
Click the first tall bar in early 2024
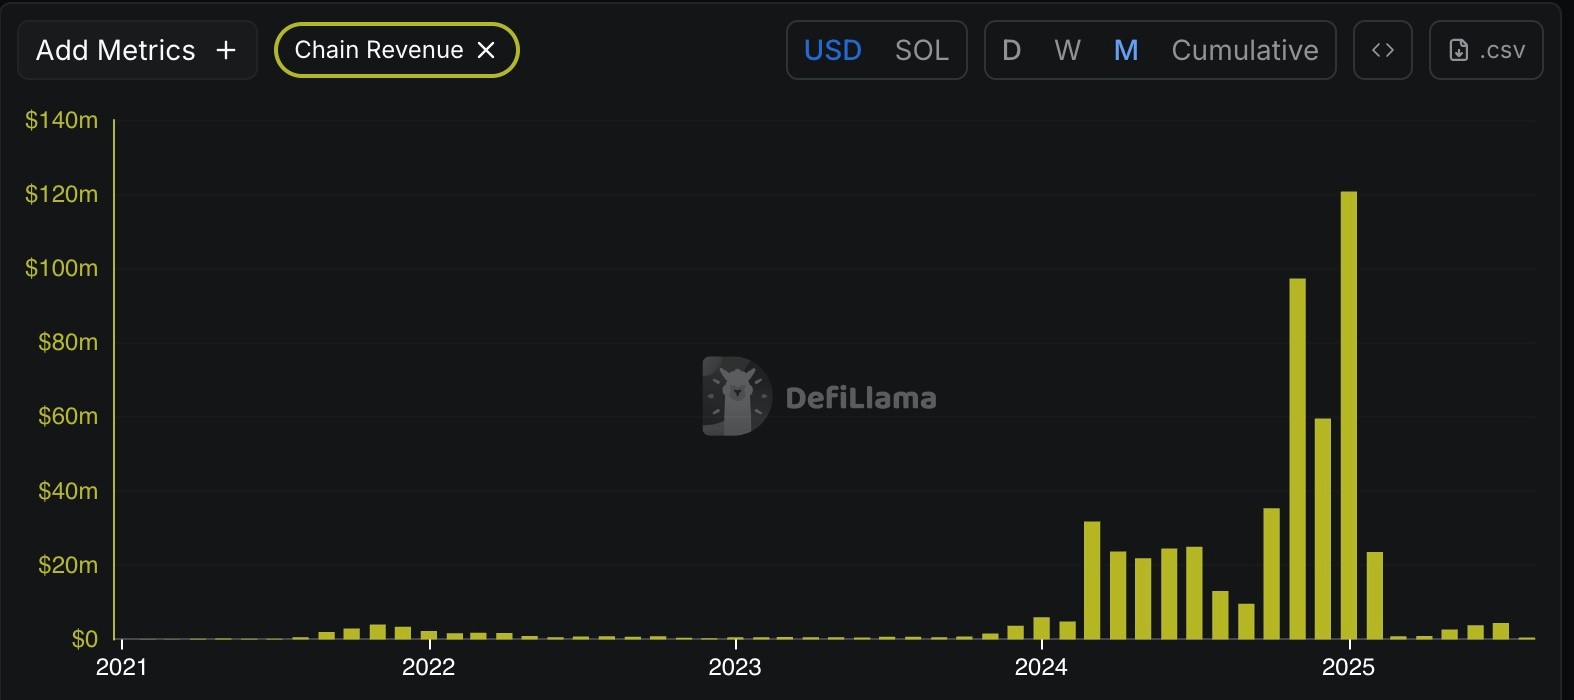(1092, 580)
